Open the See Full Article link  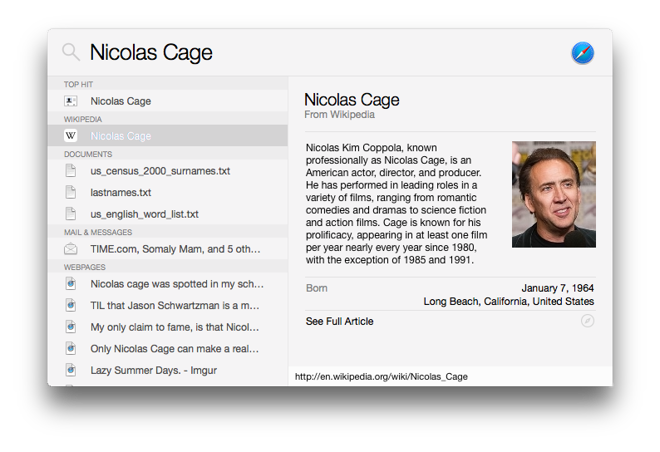pyautogui.click(x=340, y=321)
